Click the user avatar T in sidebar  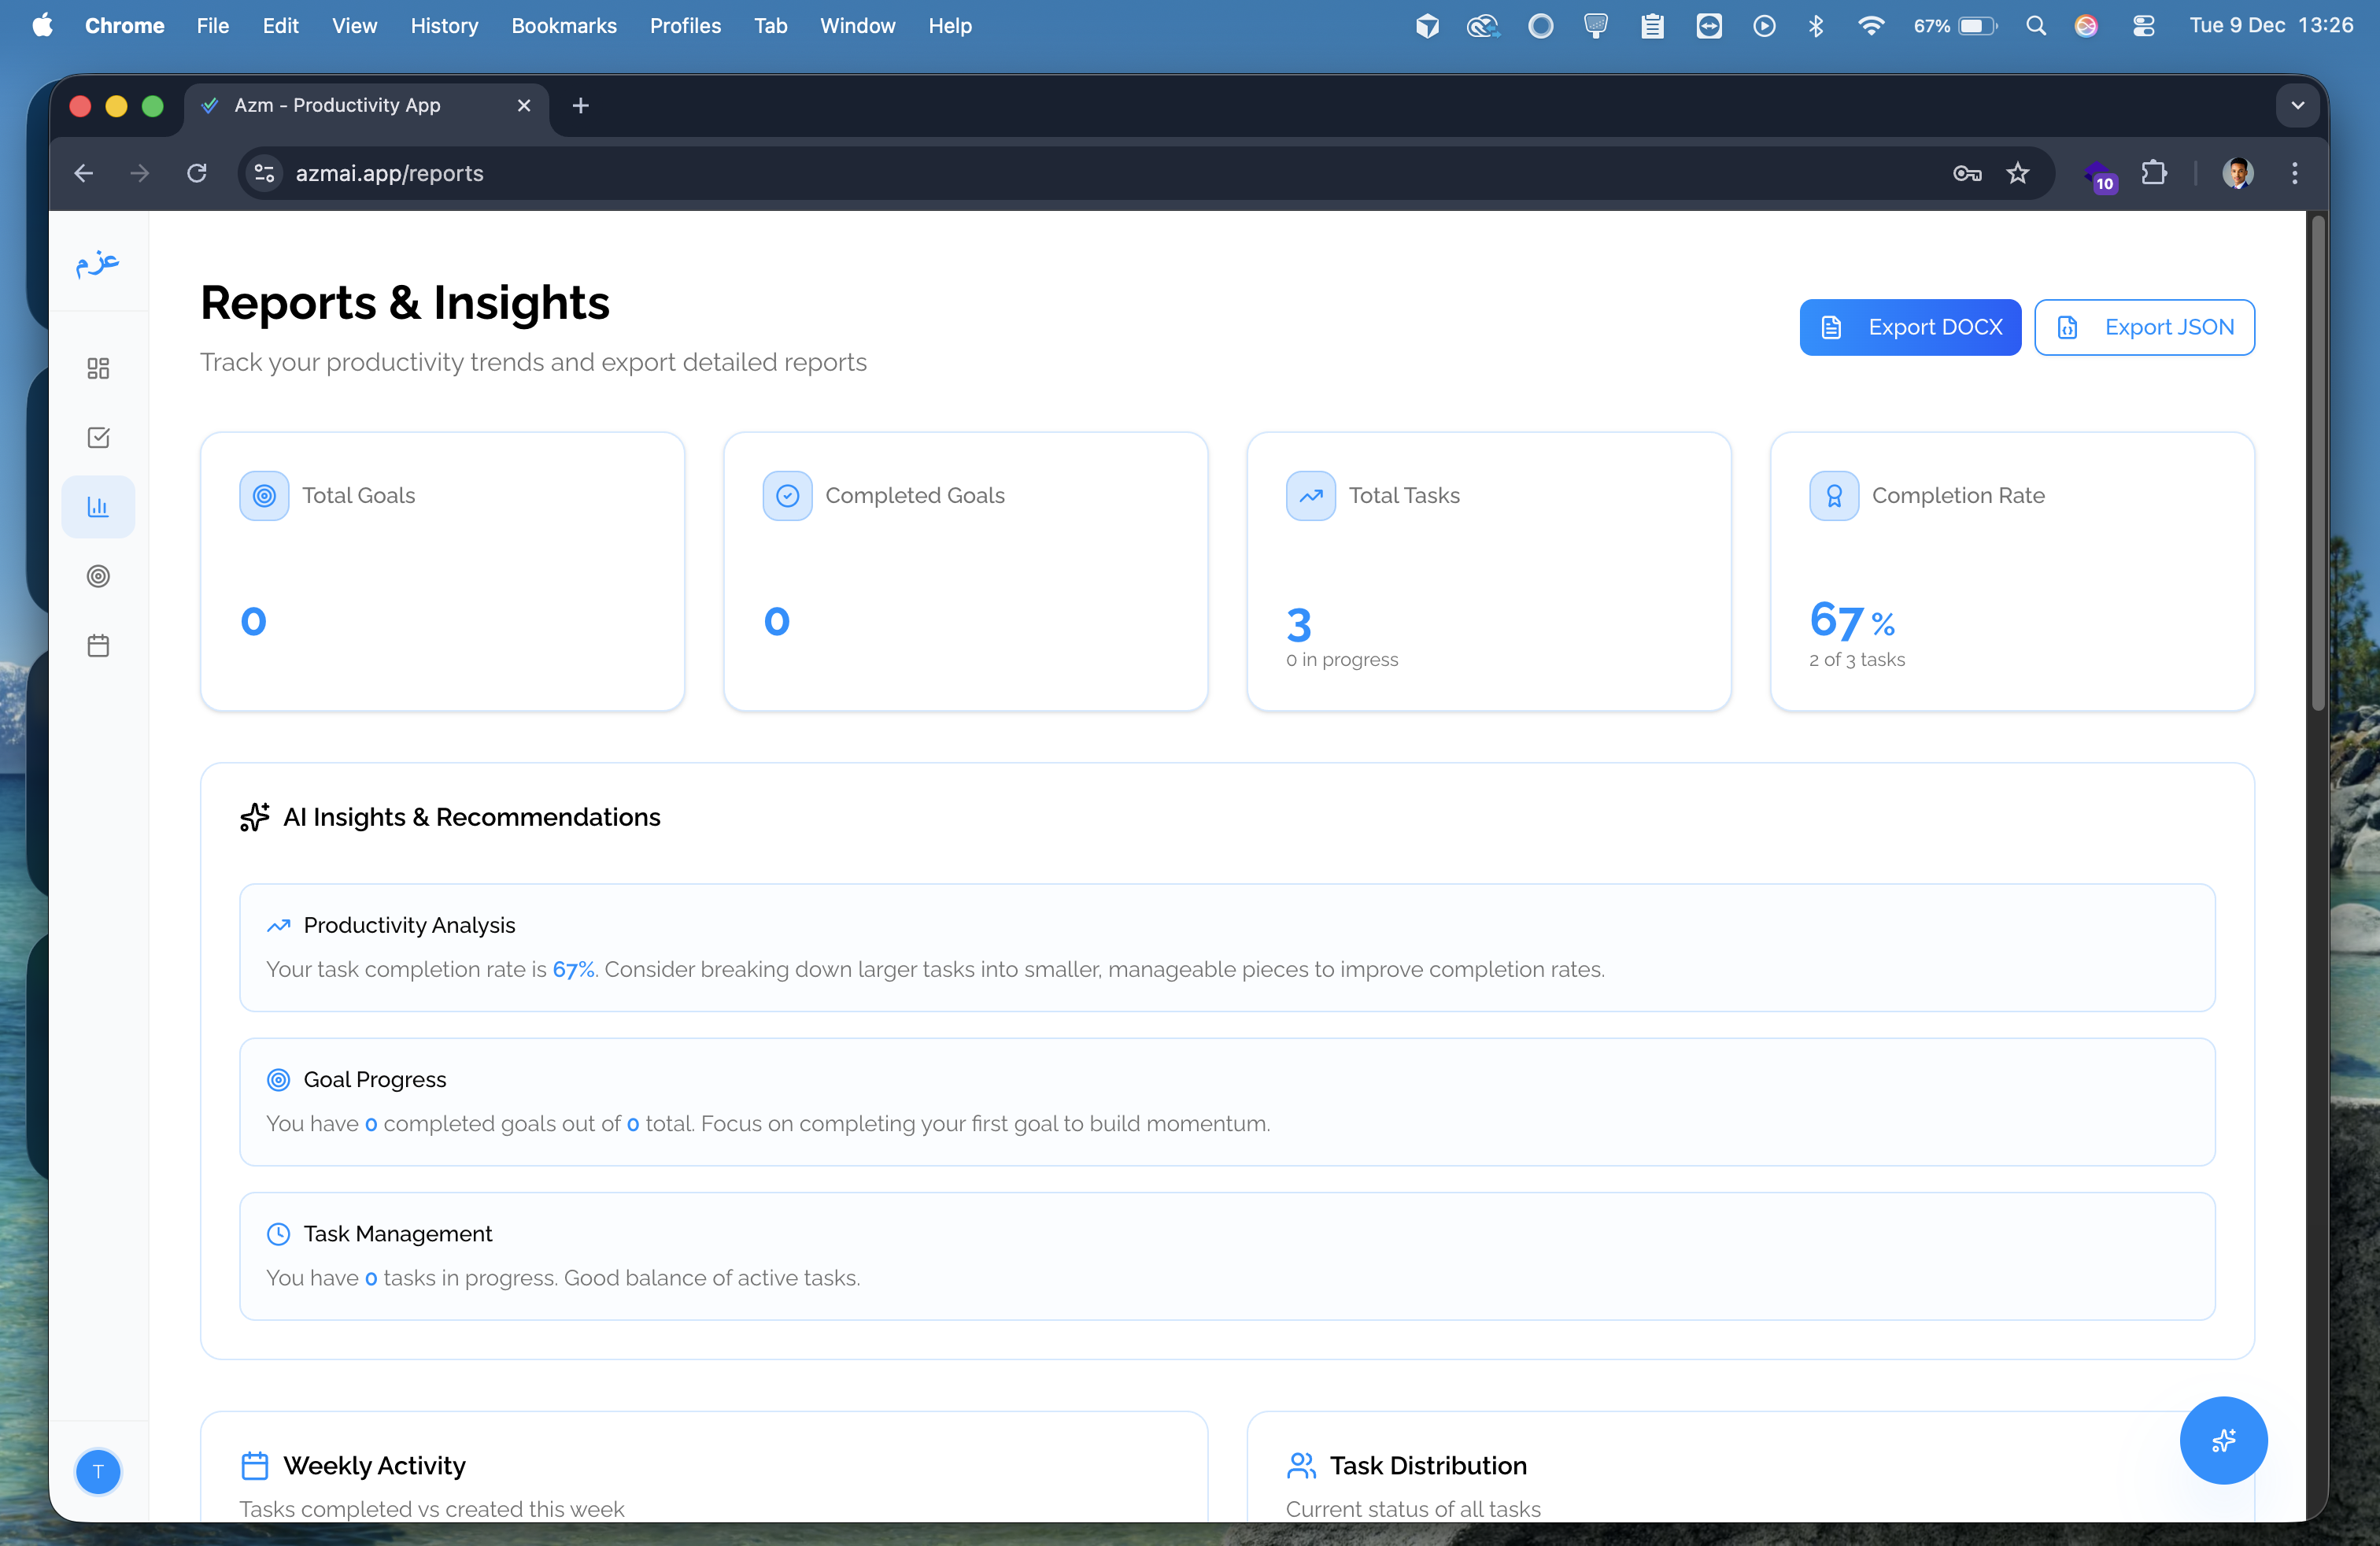pyautogui.click(x=98, y=1471)
